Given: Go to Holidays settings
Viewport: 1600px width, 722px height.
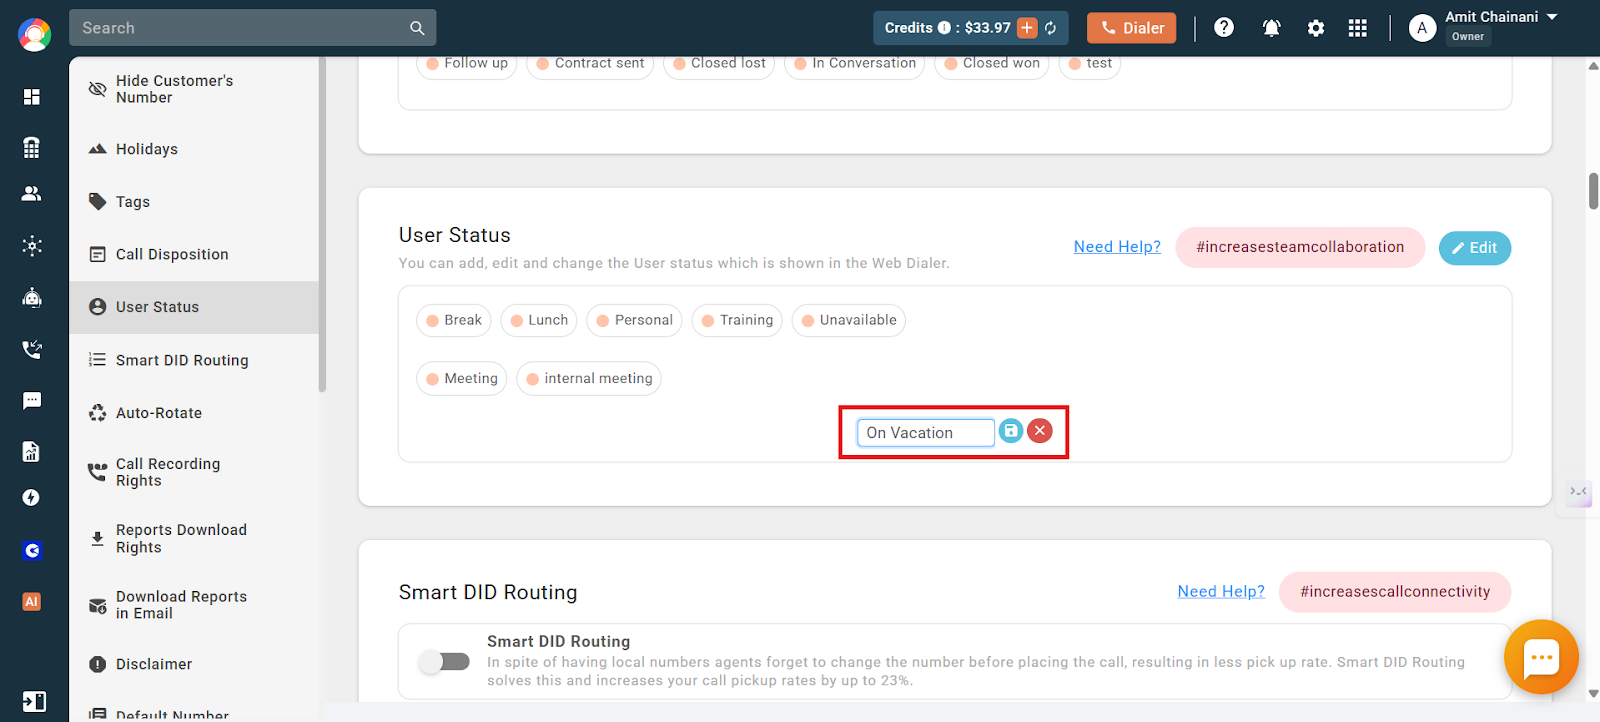Looking at the screenshot, I should point(194,149).
